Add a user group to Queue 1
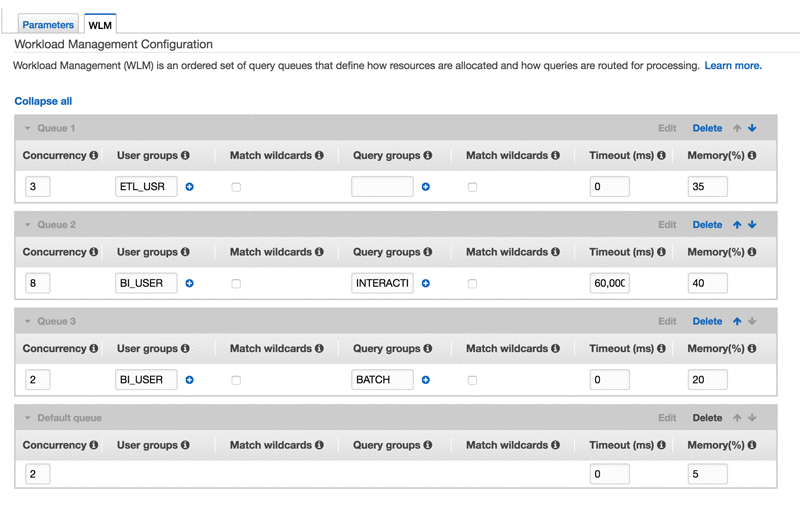The width and height of the screenshot is (800, 511). click(x=189, y=187)
